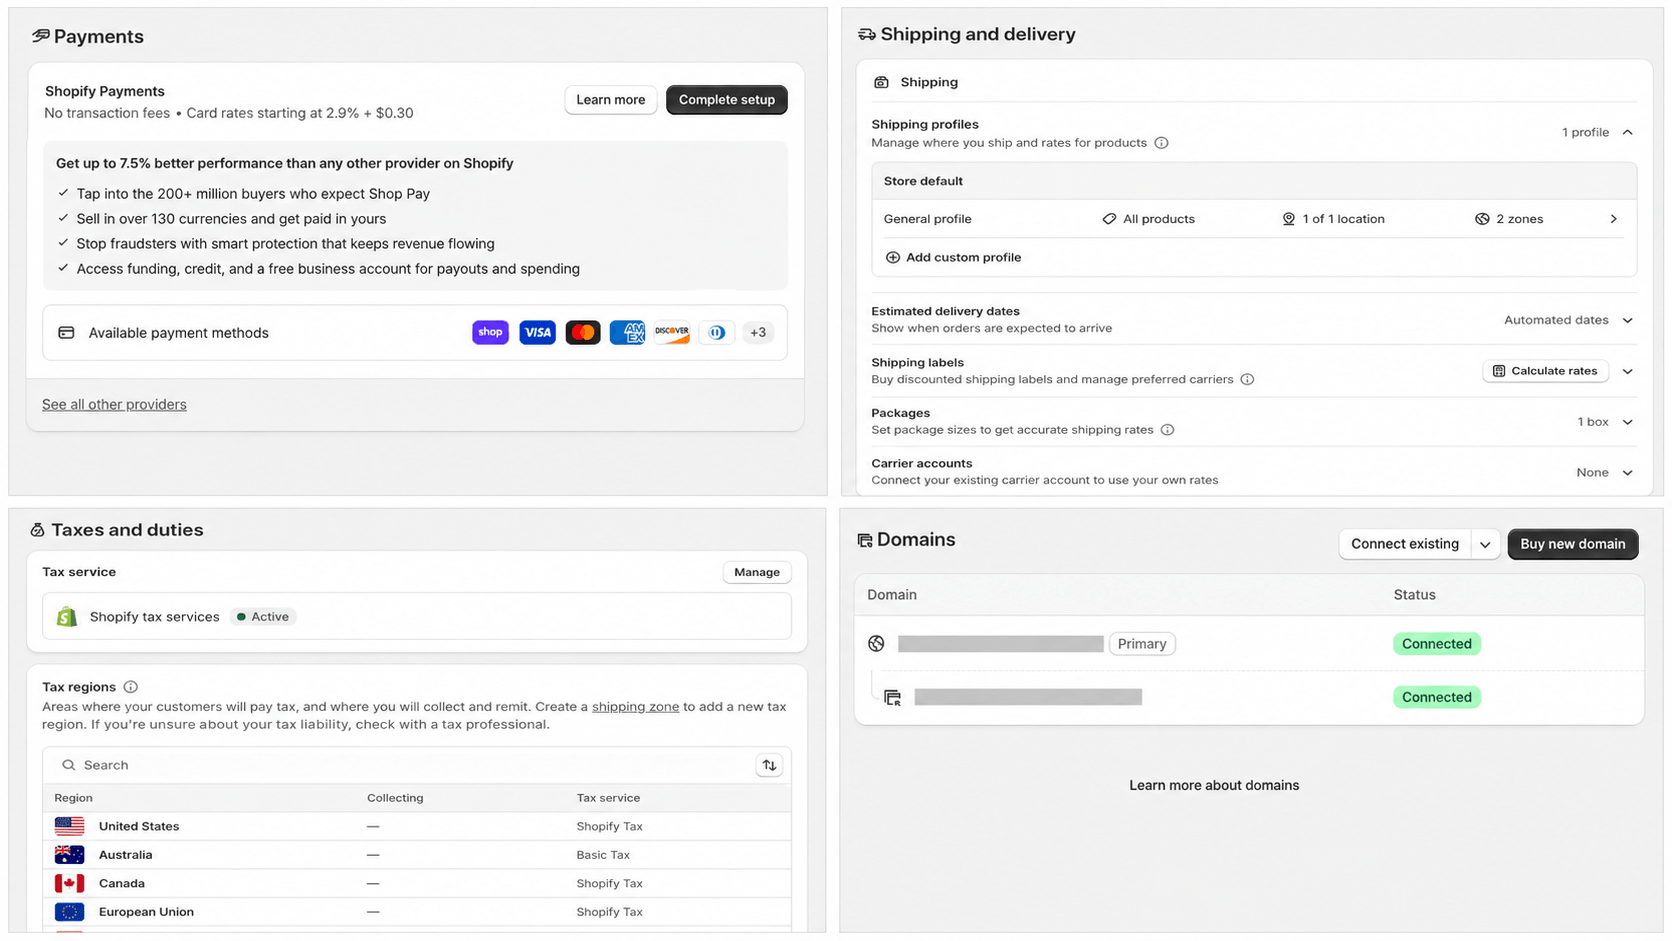
Task: Click the info icon beside Tax regions
Action: (x=130, y=687)
